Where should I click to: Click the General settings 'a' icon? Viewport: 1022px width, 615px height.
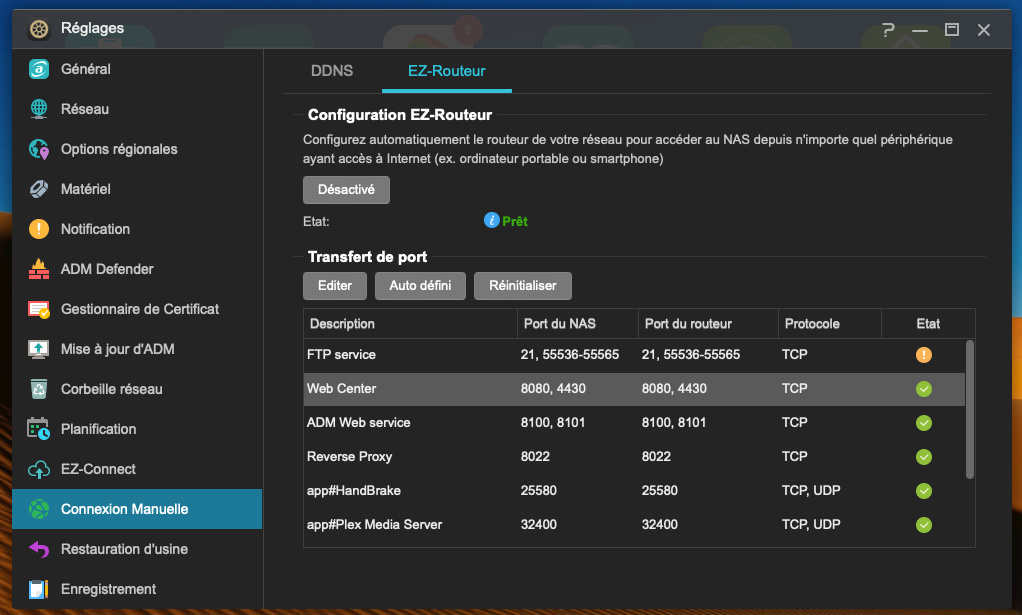tap(39, 69)
